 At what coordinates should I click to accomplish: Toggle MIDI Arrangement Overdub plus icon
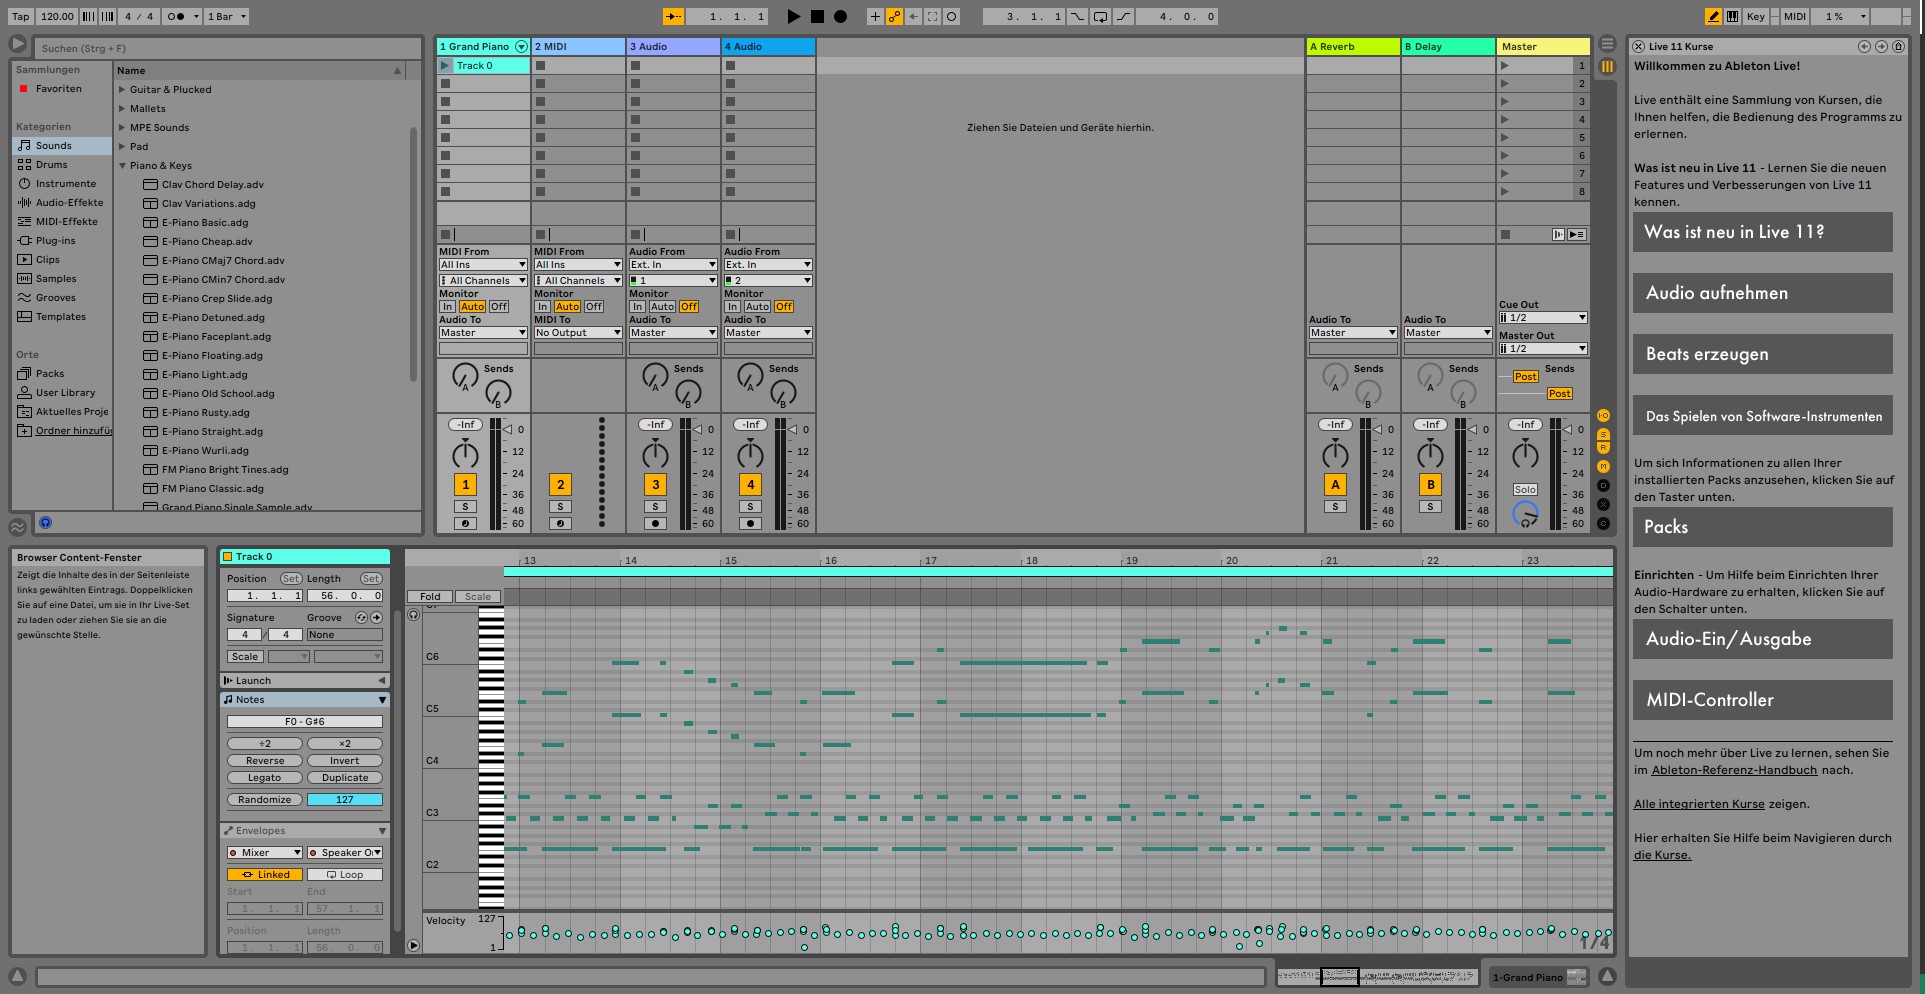click(875, 16)
